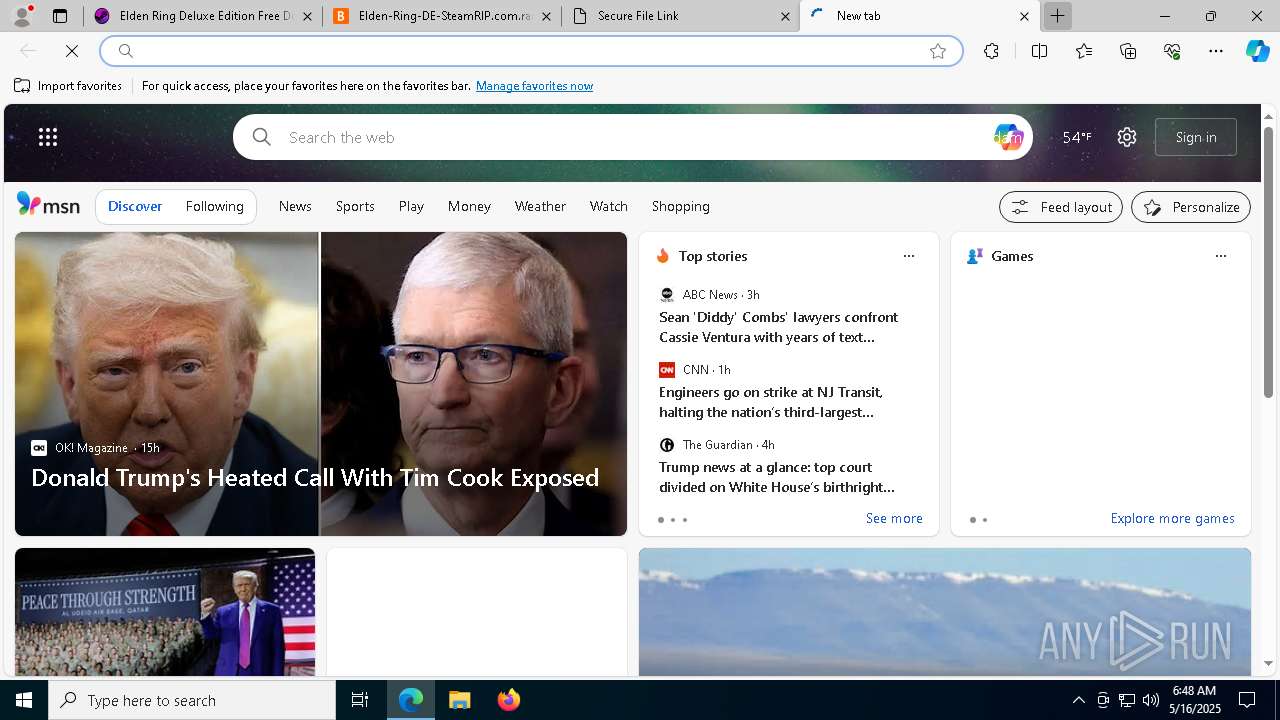The width and height of the screenshot is (1280, 720).
Task: Click Explore more games link
Action: 1172,518
